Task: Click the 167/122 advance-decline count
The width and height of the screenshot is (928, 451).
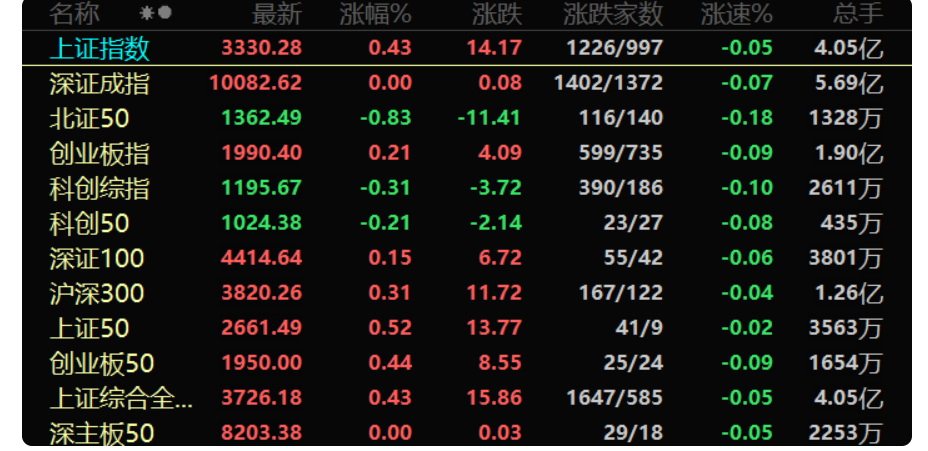Action: tap(621, 292)
